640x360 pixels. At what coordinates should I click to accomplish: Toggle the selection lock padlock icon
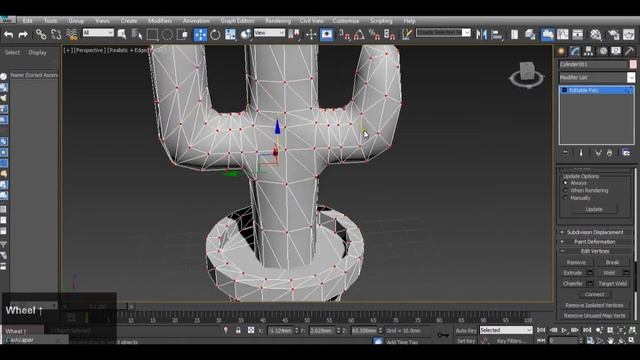[238, 330]
